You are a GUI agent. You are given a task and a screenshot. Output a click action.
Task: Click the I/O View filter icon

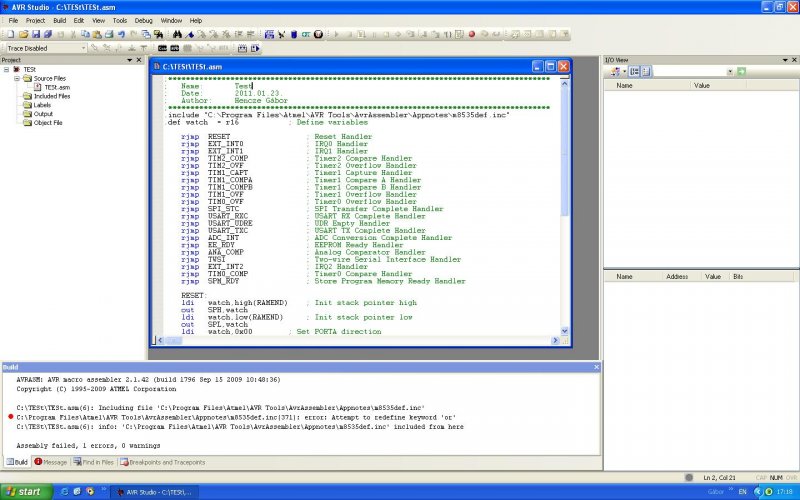[615, 71]
